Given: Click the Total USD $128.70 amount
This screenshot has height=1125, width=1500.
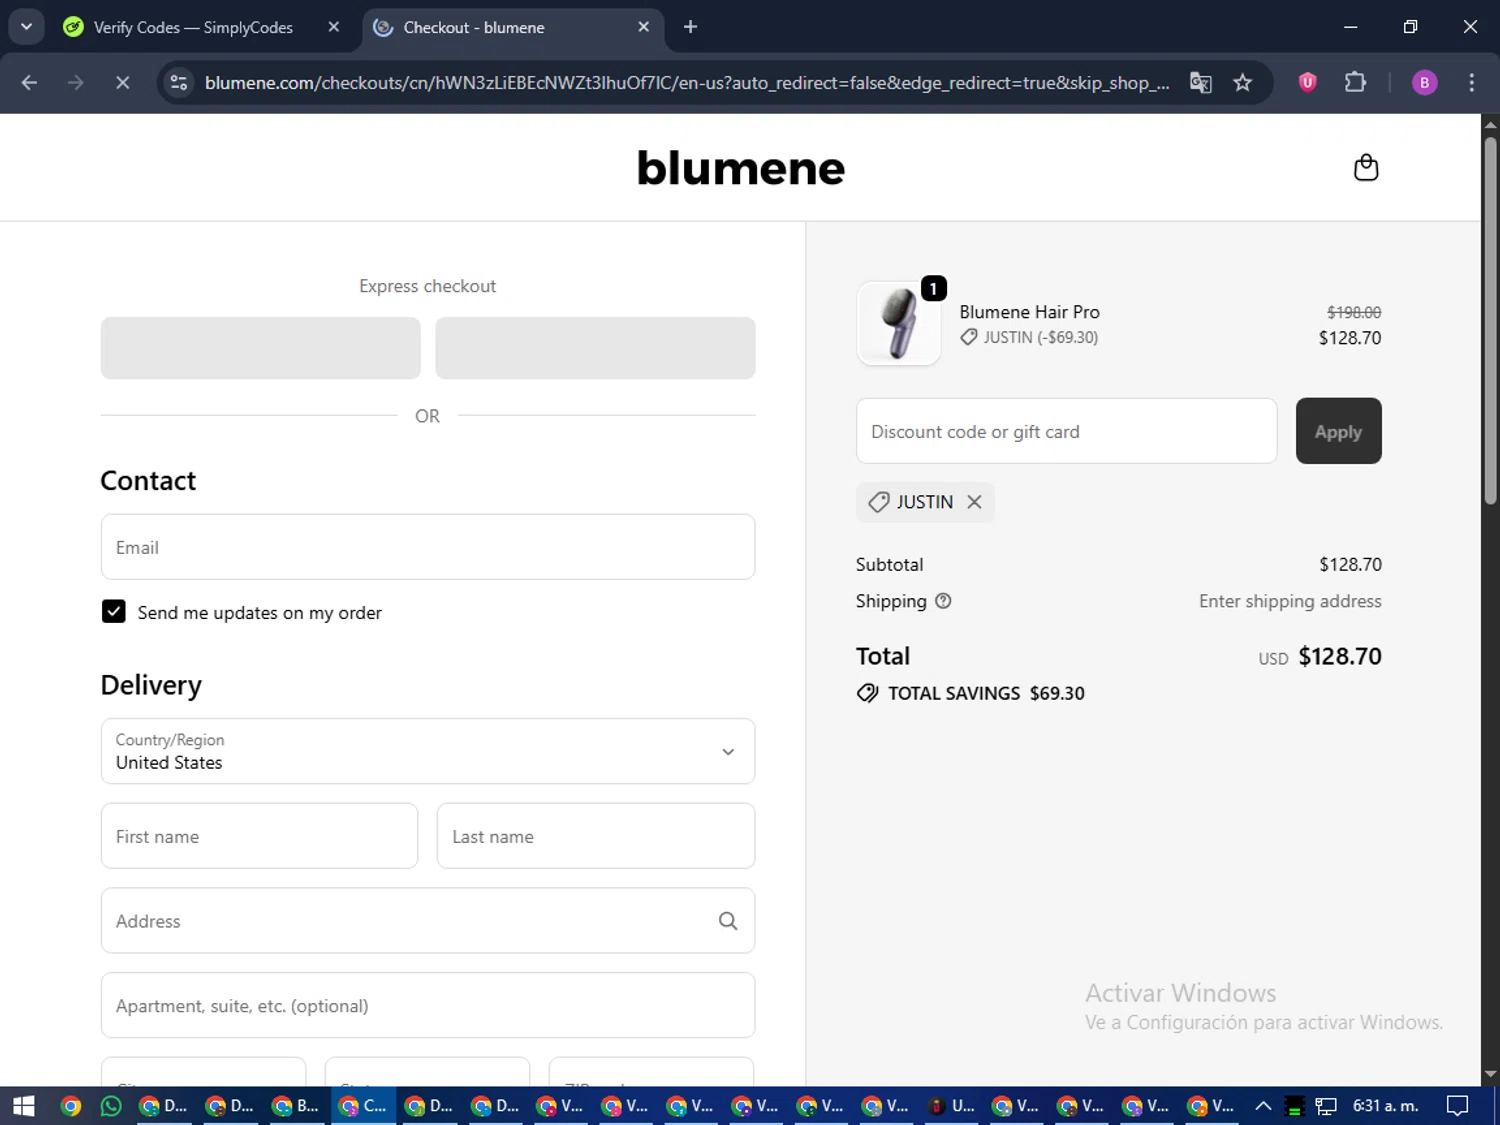Looking at the screenshot, I should 1340,656.
